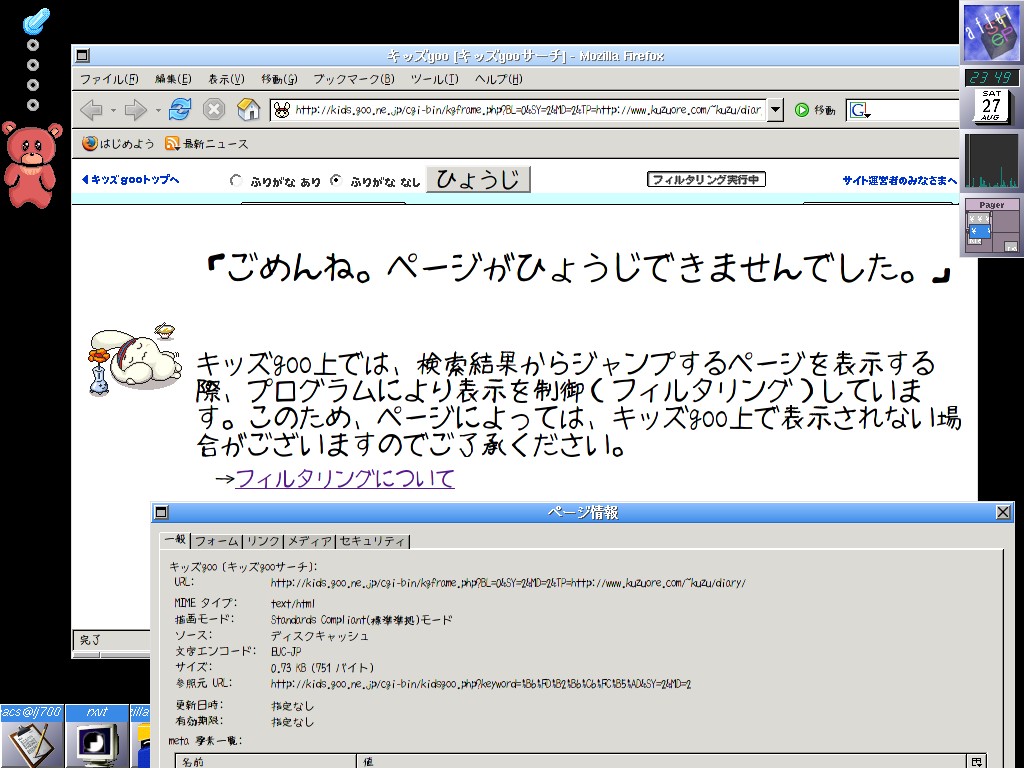1024x768 pixels.
Task: Click the Firefox Forward arrow button
Action: [x=135, y=110]
